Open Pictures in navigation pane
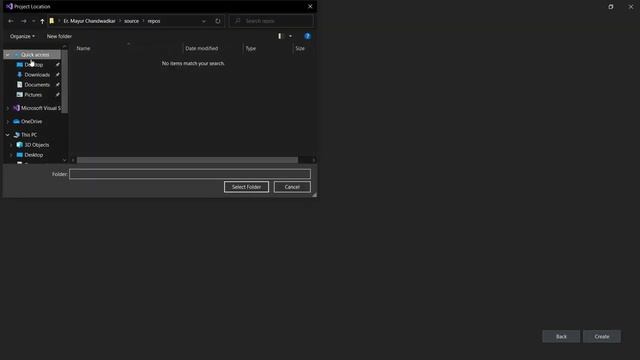Image resolution: width=640 pixels, height=360 pixels. pyautogui.click(x=33, y=95)
